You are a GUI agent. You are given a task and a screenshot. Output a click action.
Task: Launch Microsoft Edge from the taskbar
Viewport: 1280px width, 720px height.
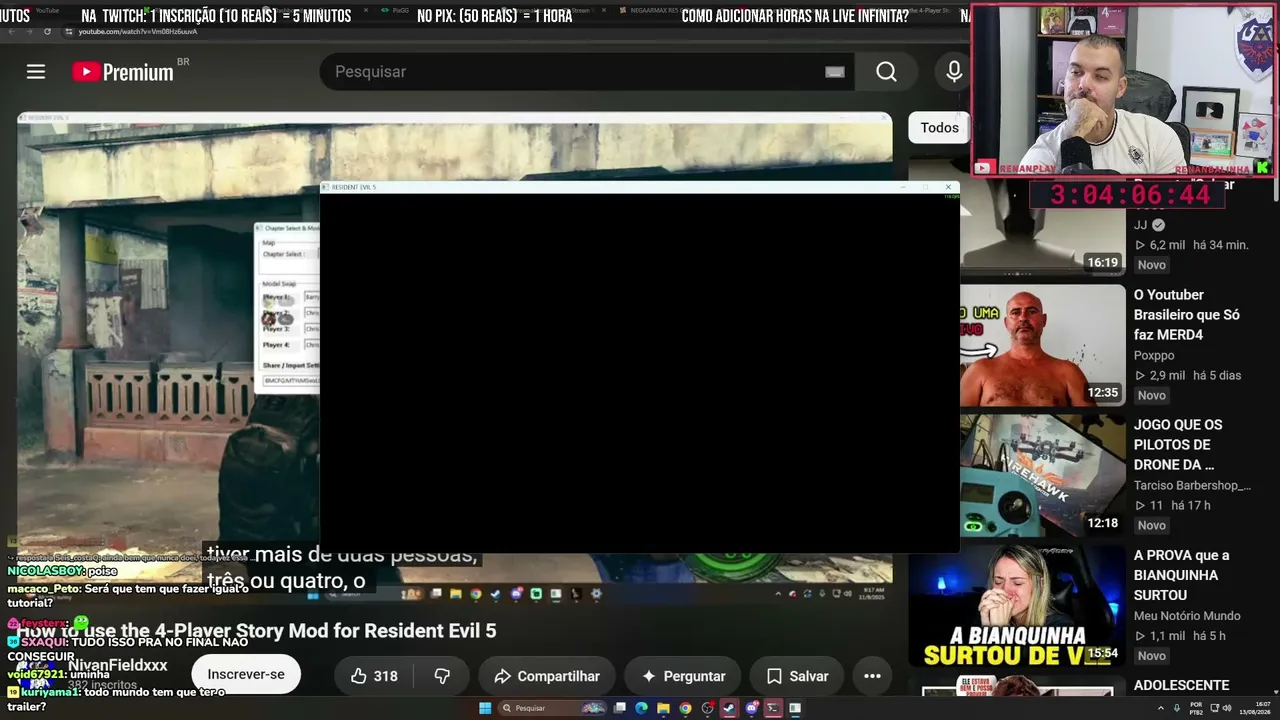coord(642,708)
